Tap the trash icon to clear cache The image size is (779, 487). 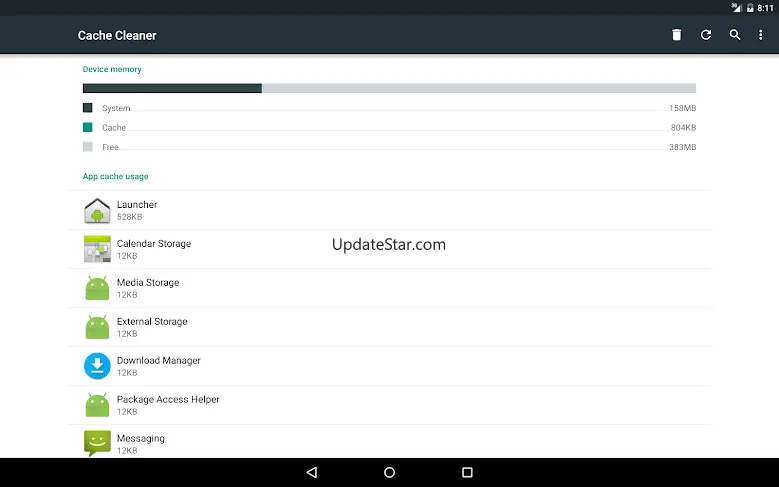[676, 35]
